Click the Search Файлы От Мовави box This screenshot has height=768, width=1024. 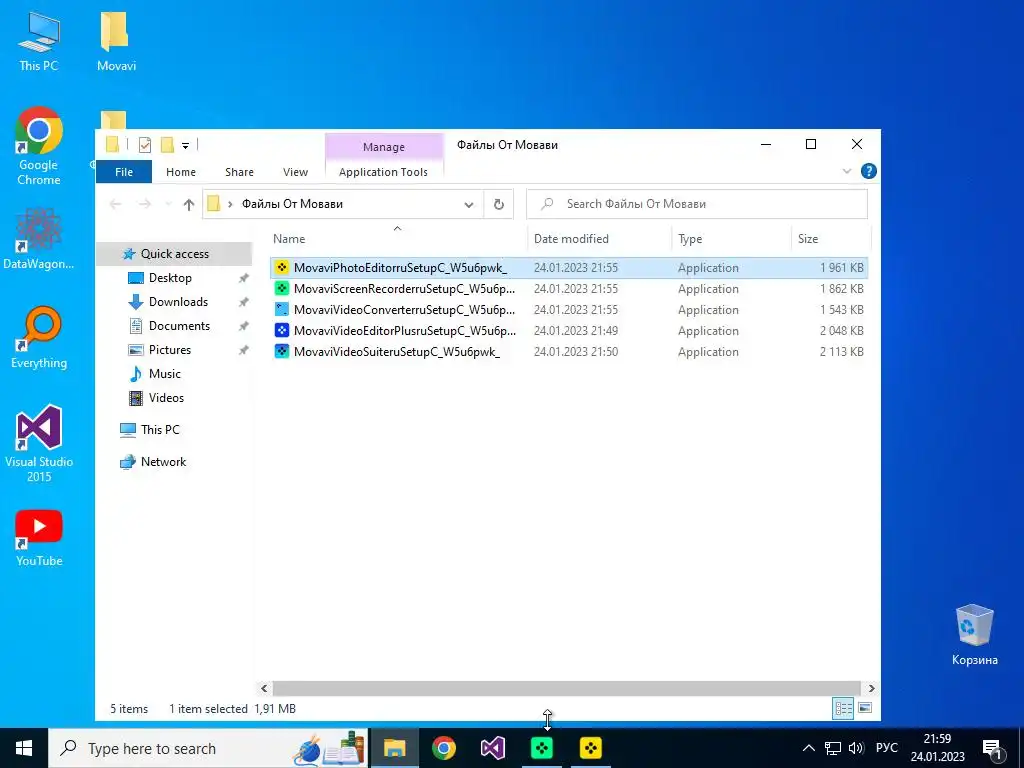697,204
